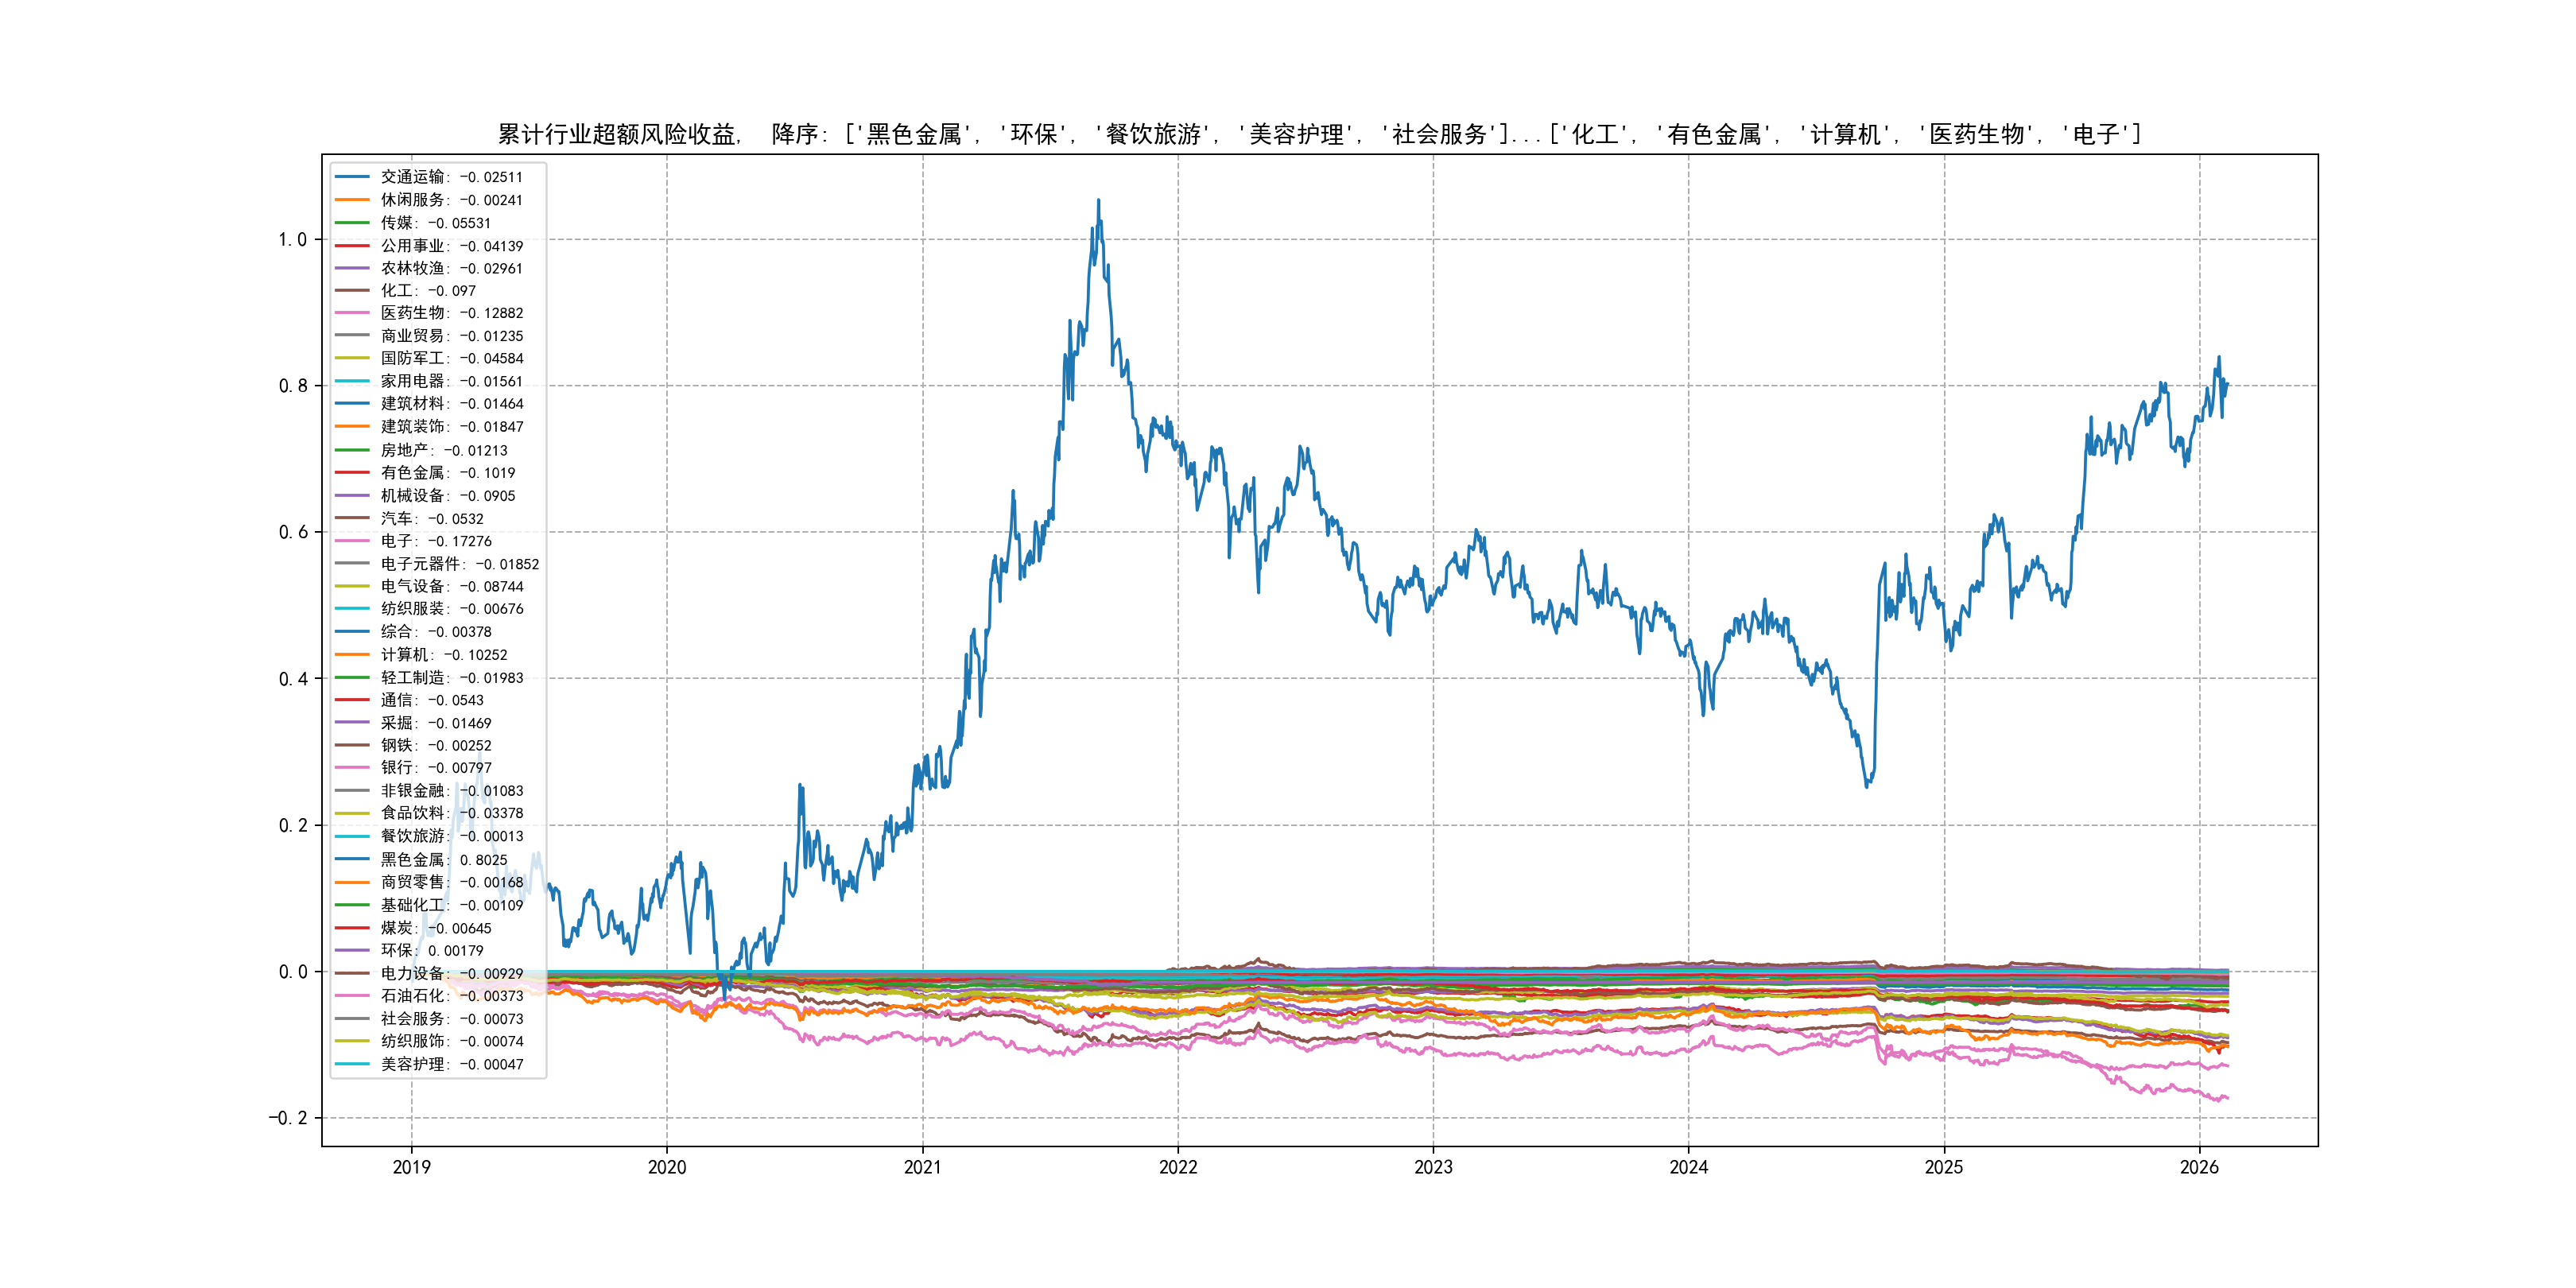Image resolution: width=2576 pixels, height=1288 pixels.
Task: Click the 社会服务 legend line swatch
Action: (352, 1018)
